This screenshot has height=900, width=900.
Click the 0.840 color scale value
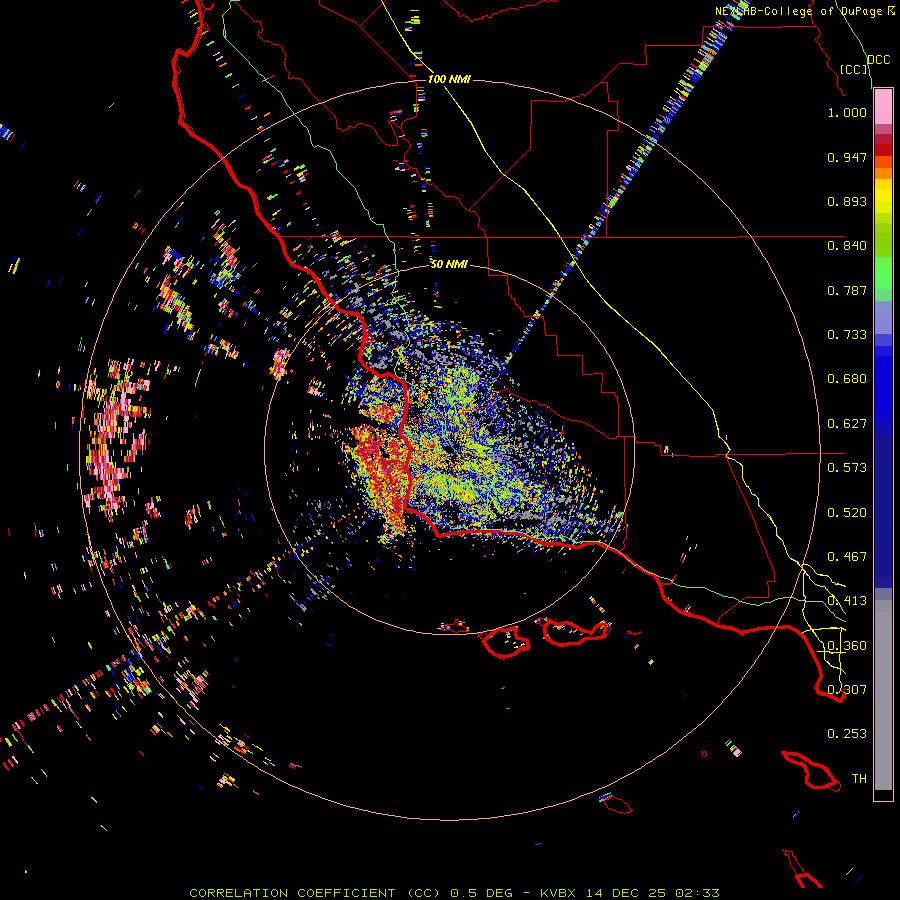[x=847, y=246]
